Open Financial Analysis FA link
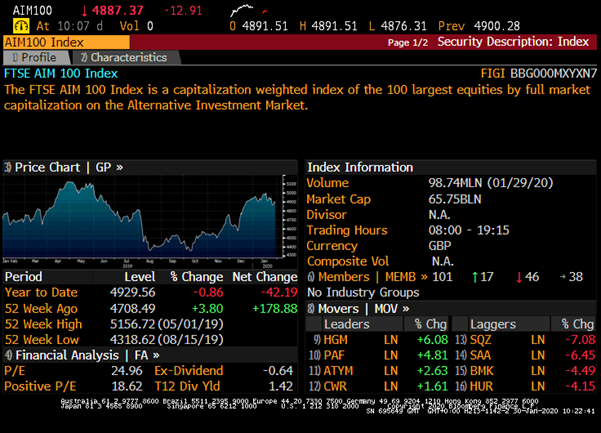601x433 pixels. (x=82, y=355)
